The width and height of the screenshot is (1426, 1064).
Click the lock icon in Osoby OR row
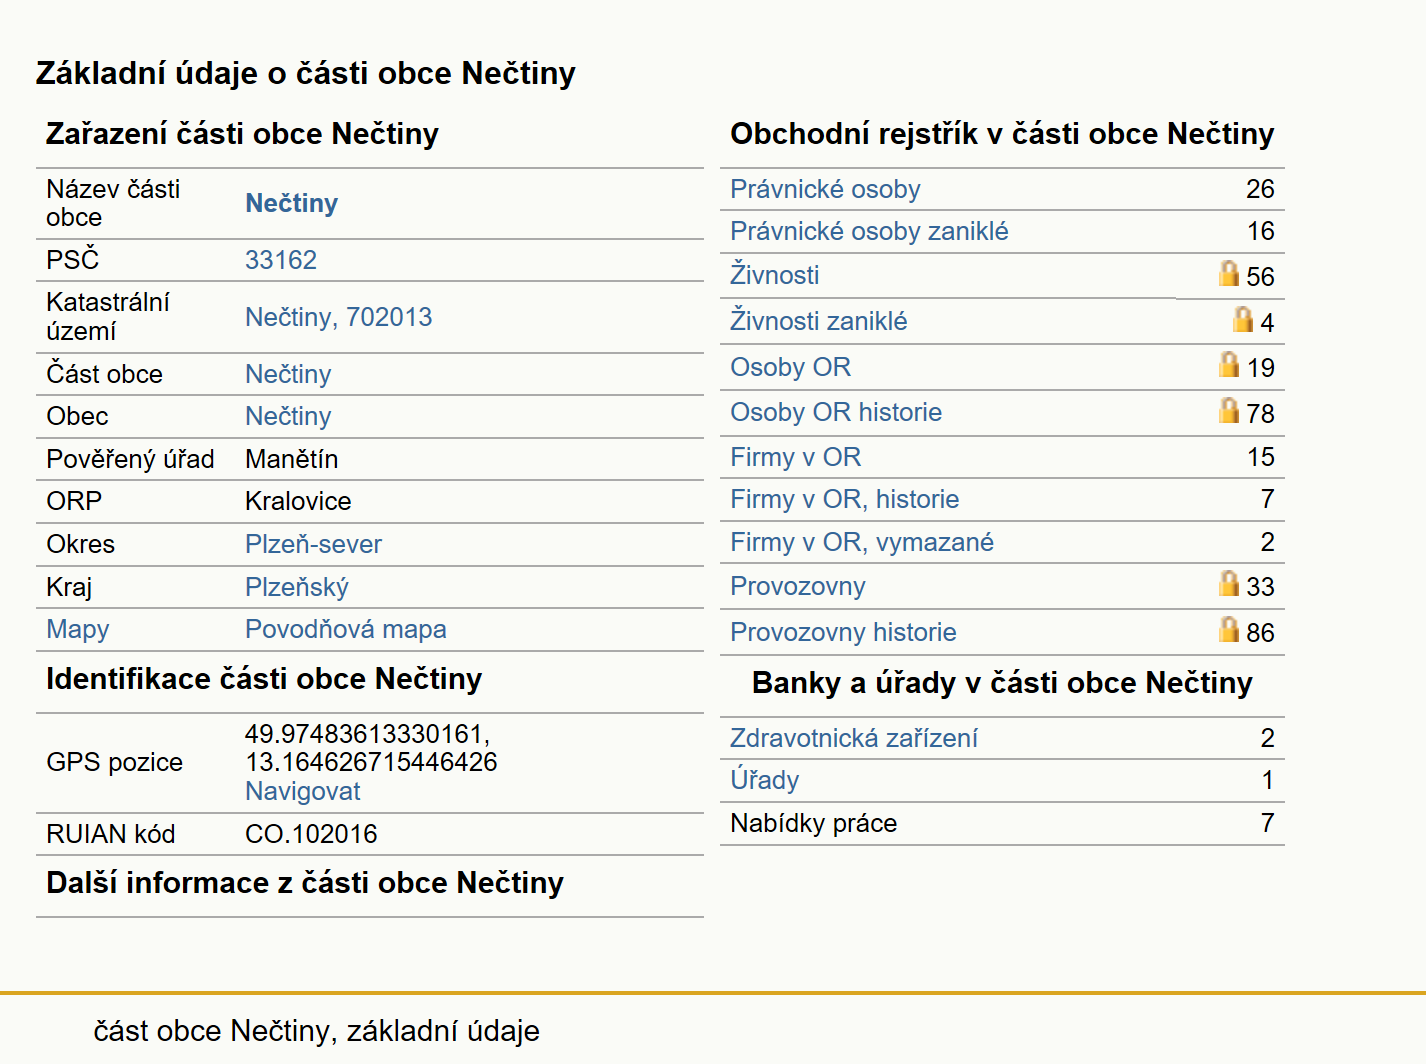pos(1229,364)
